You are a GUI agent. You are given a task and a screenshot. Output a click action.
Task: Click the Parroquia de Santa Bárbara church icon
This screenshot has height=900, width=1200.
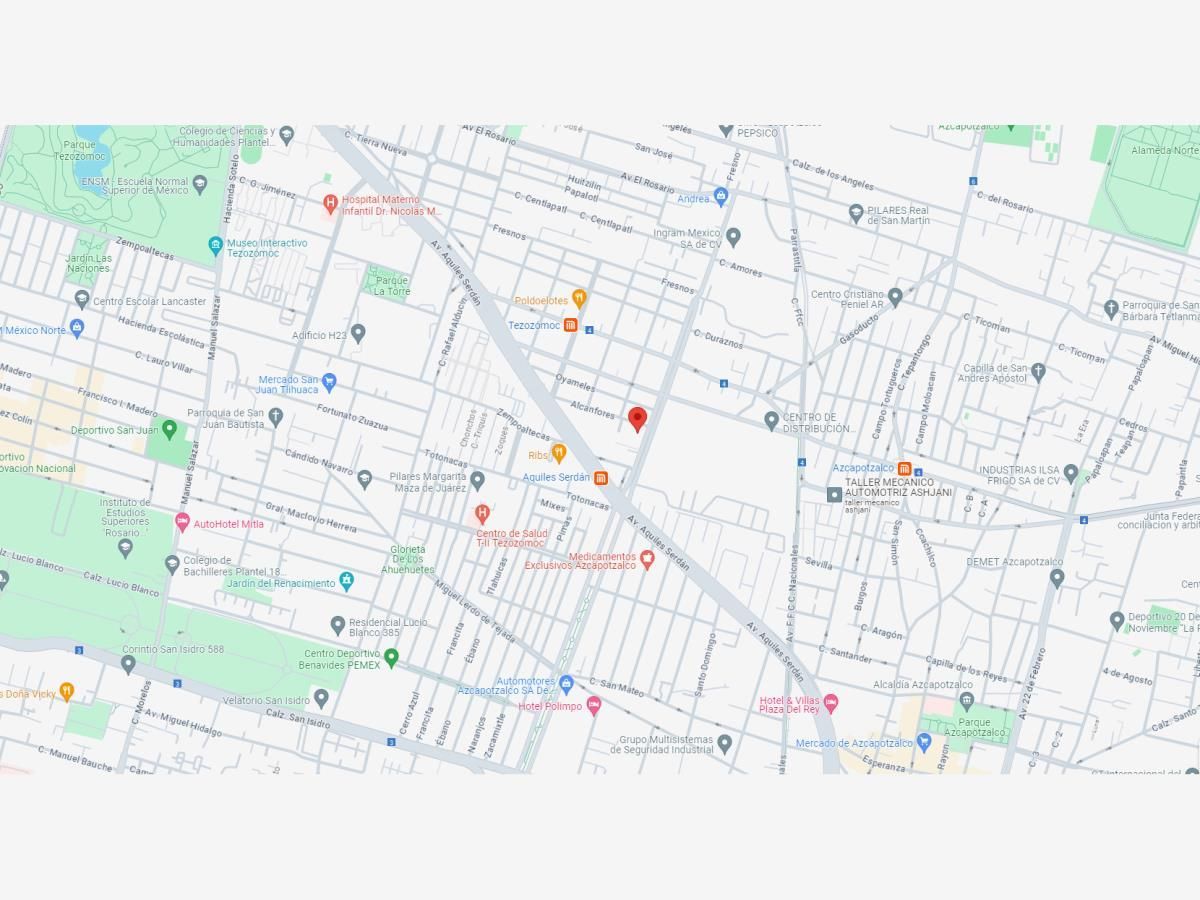click(x=1111, y=309)
